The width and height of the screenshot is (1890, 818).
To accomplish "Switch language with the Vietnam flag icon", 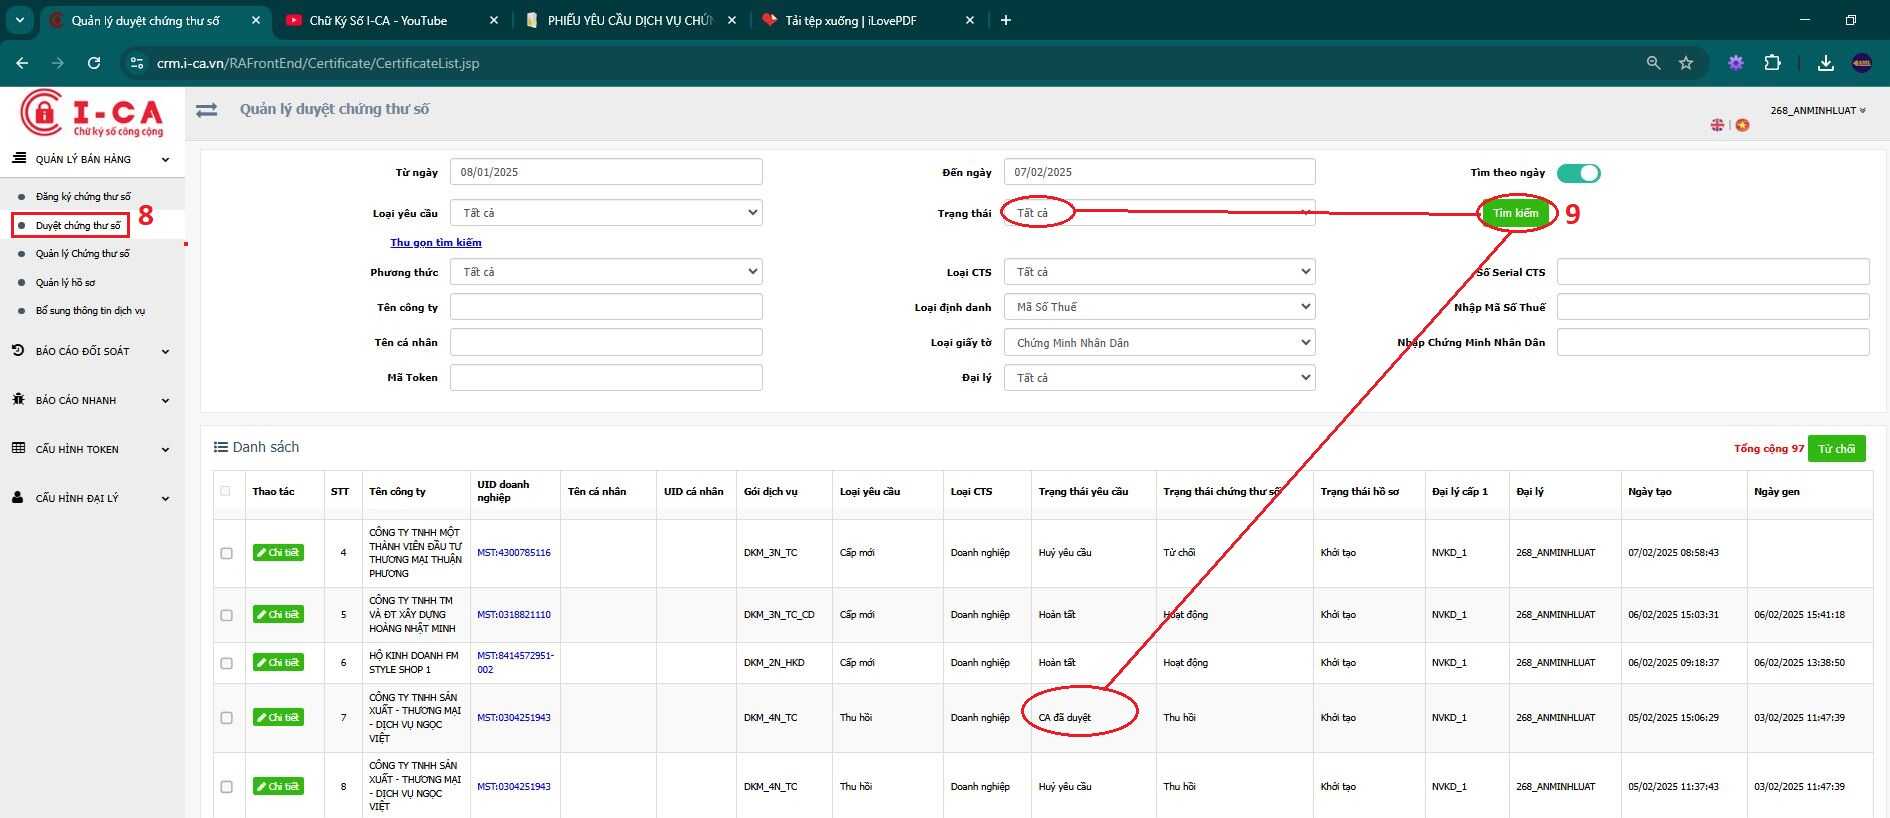I will [x=1743, y=125].
